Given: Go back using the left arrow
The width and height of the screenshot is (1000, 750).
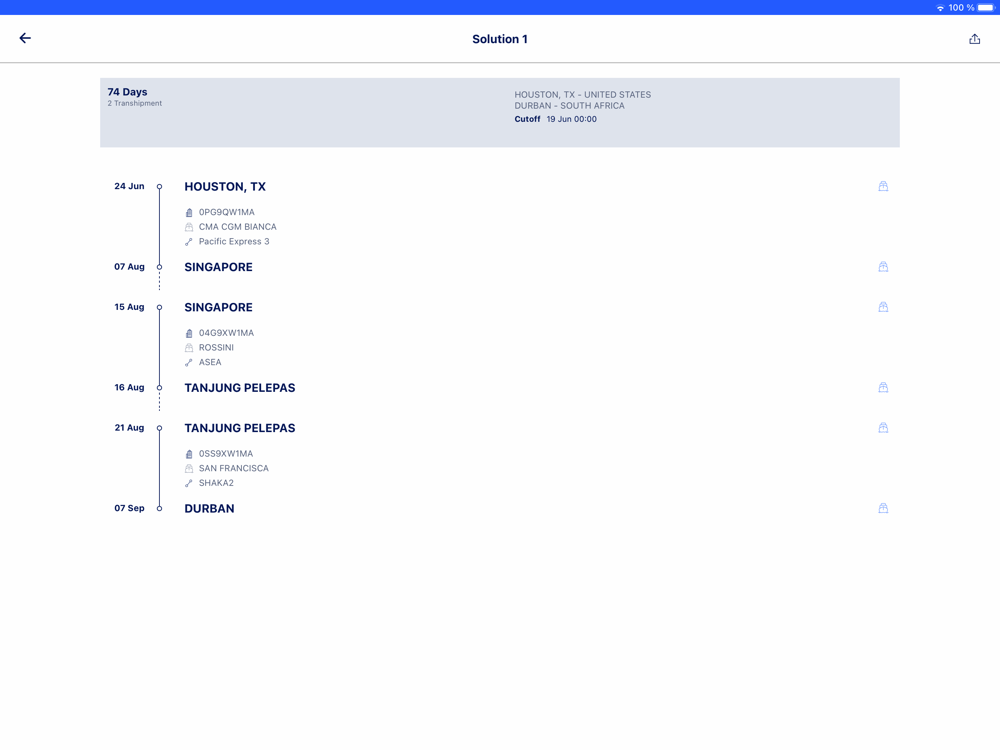Looking at the screenshot, I should pyautogui.click(x=25, y=38).
